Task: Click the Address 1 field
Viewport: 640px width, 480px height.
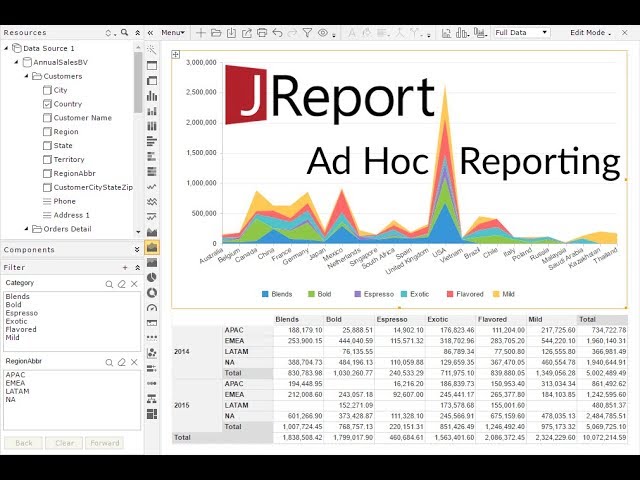Action: tap(71, 215)
